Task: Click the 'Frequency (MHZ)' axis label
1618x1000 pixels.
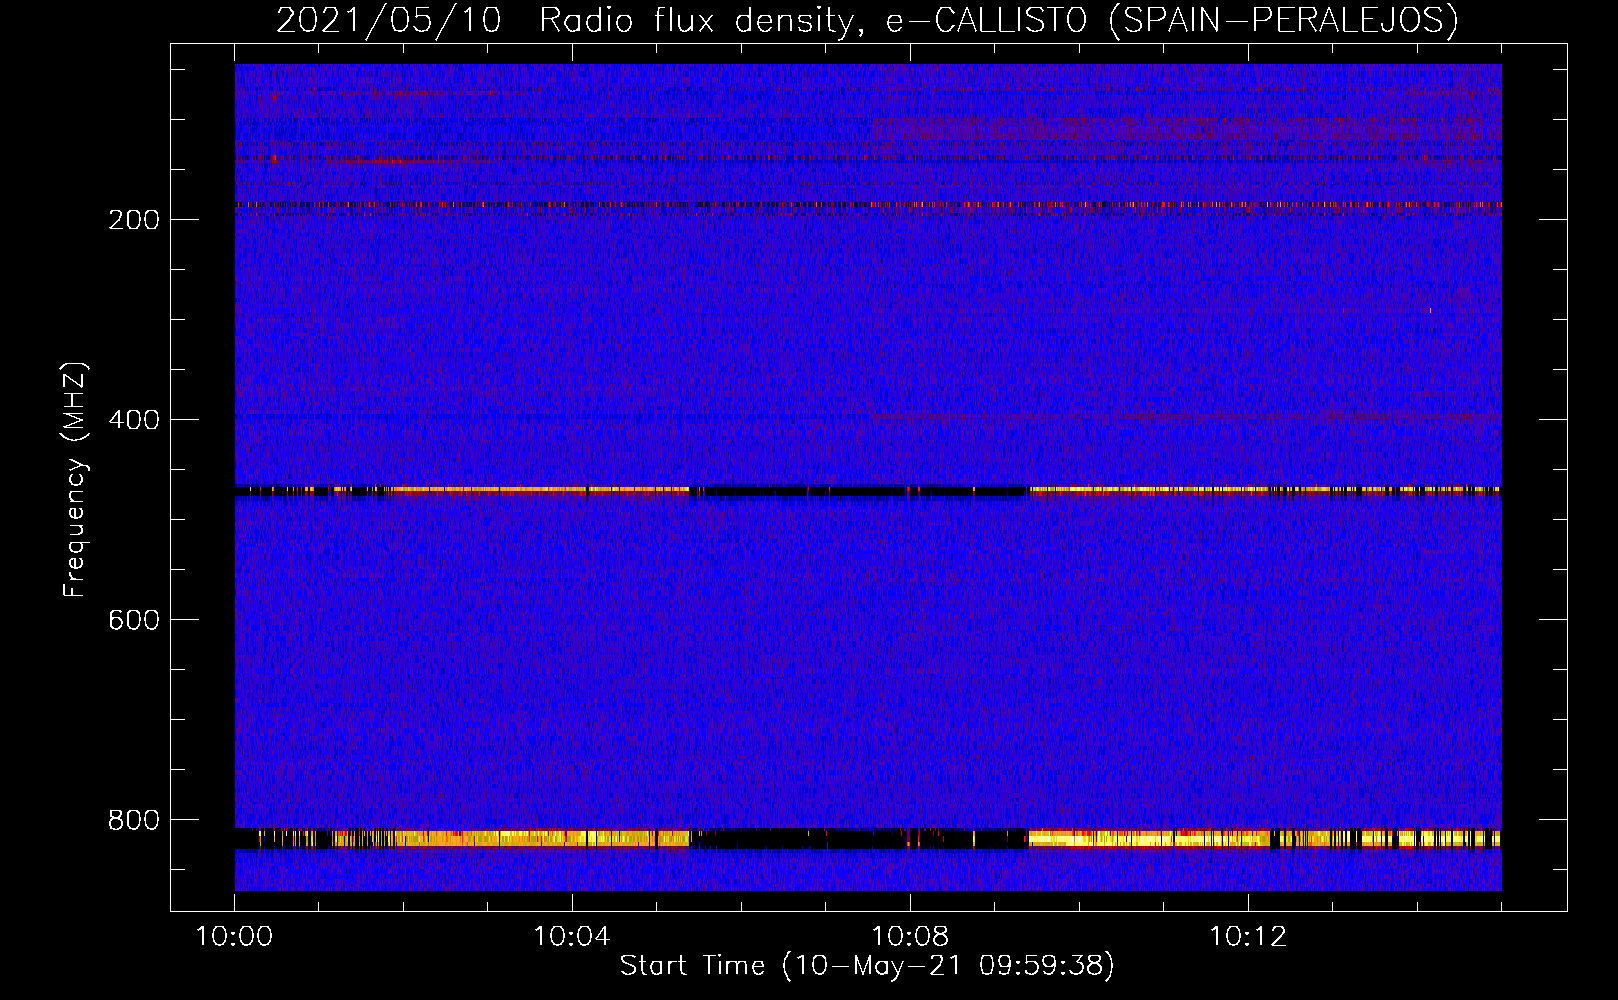Action: (x=75, y=479)
